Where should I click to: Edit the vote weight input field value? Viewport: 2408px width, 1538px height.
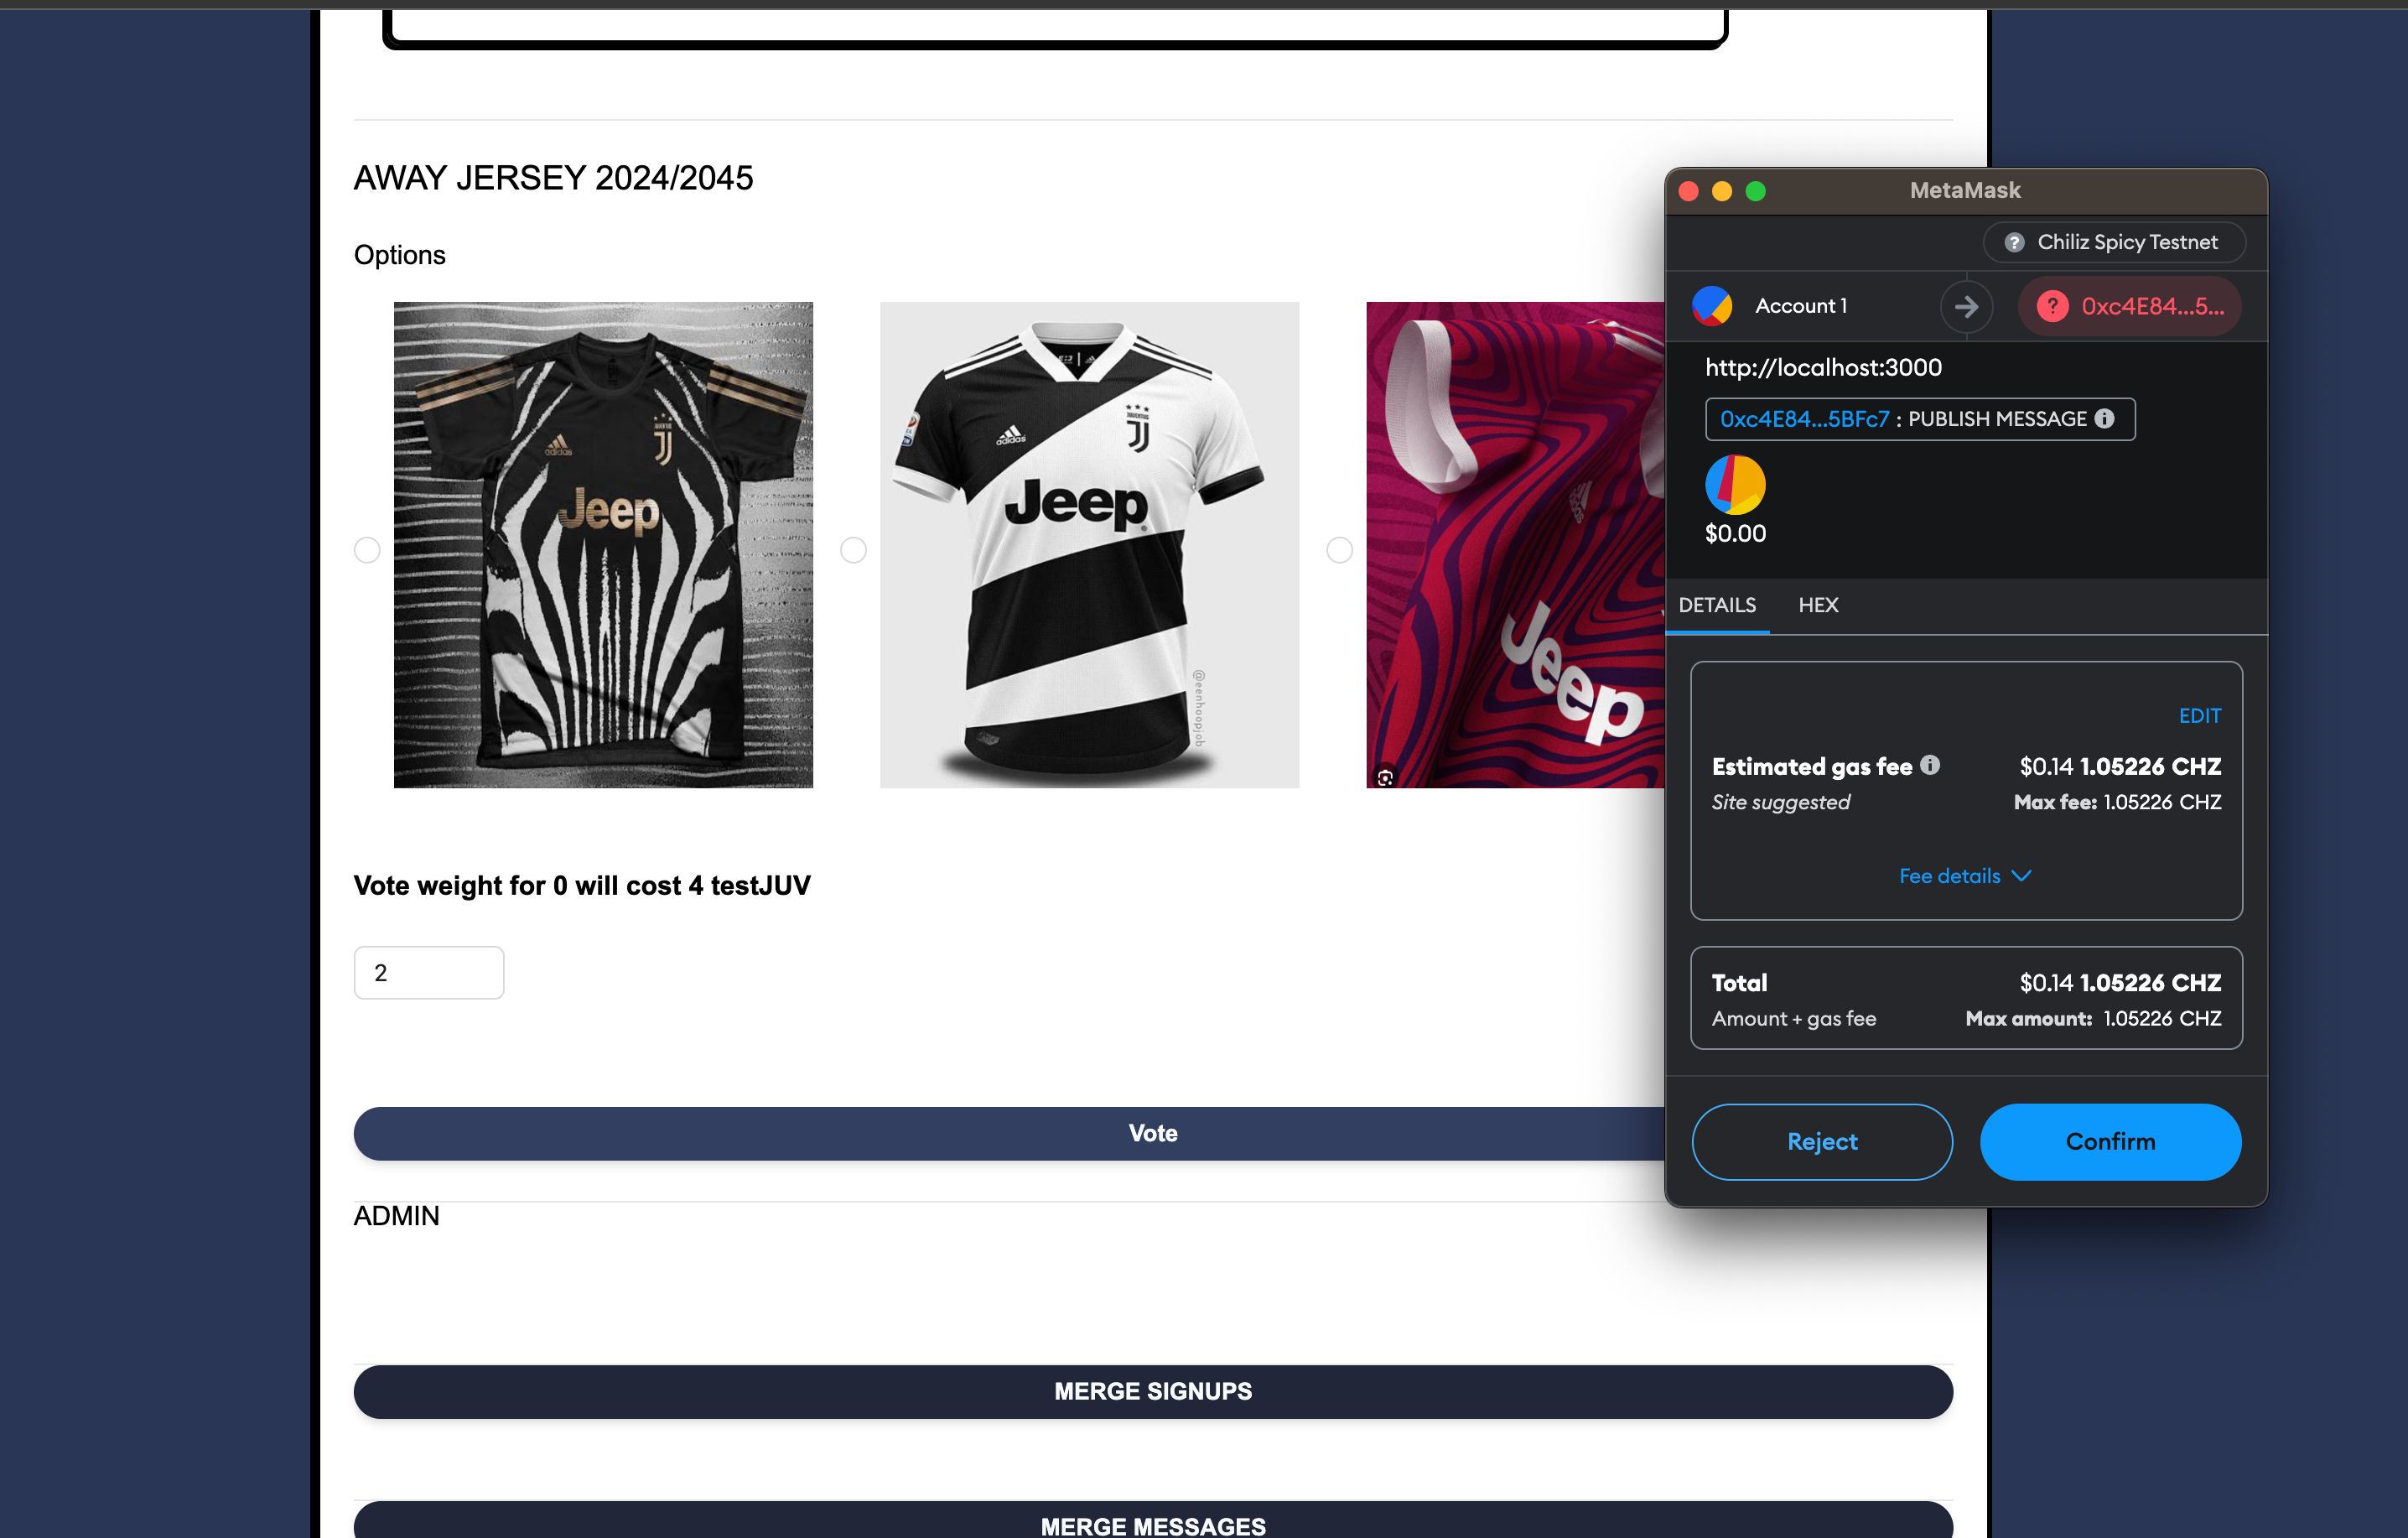428,971
